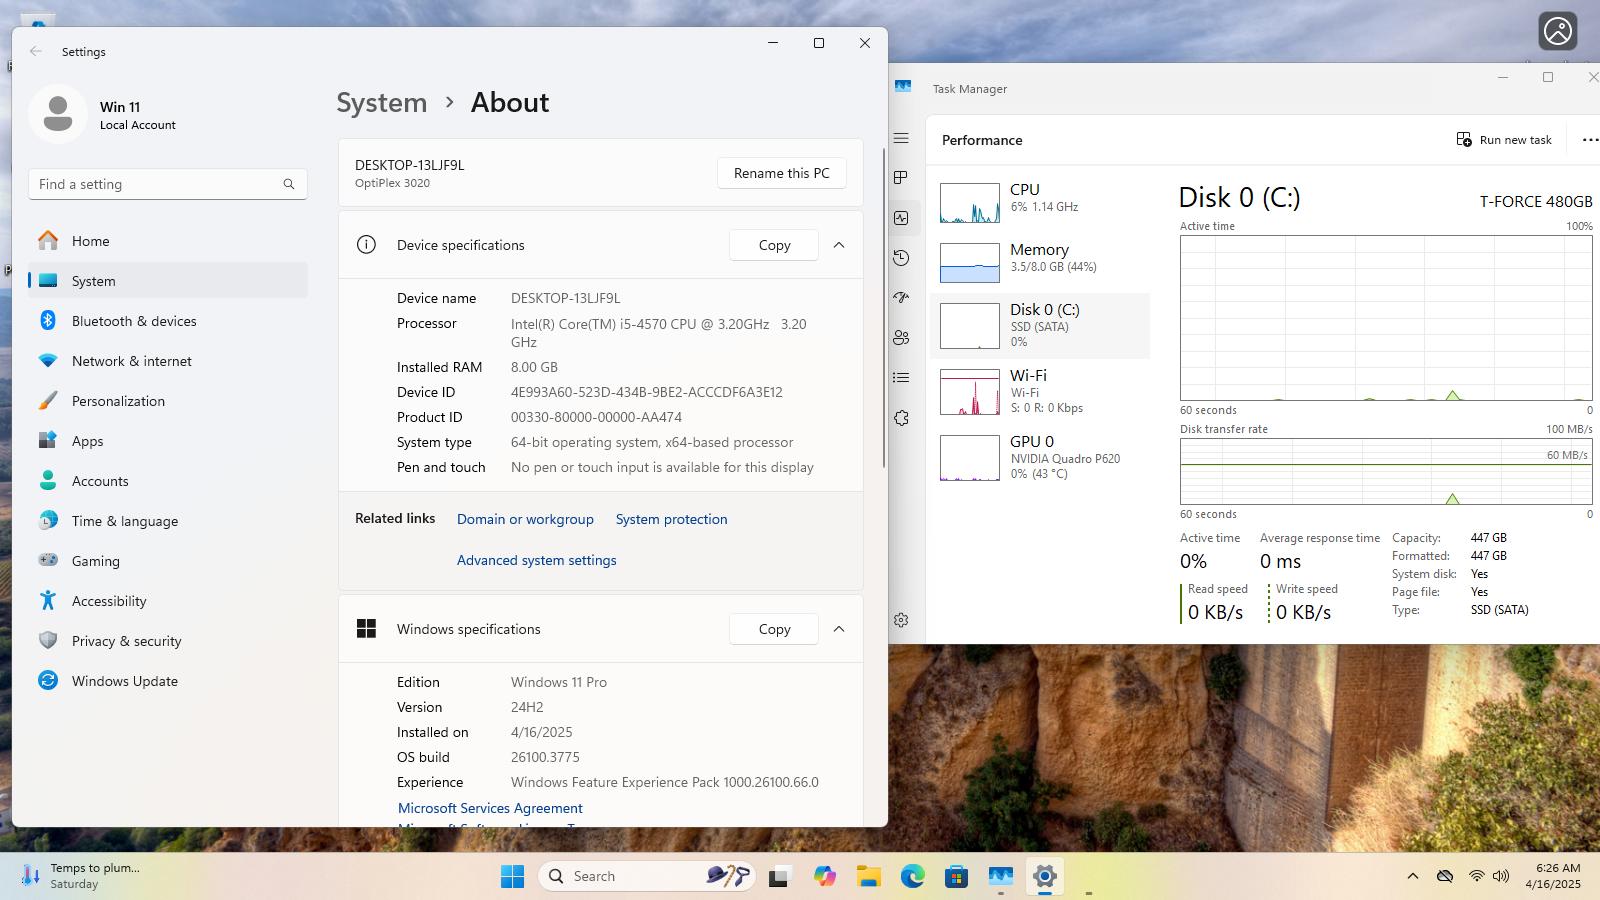The width and height of the screenshot is (1600, 900).
Task: Open Startup apps icon in Task Manager
Action: click(901, 297)
